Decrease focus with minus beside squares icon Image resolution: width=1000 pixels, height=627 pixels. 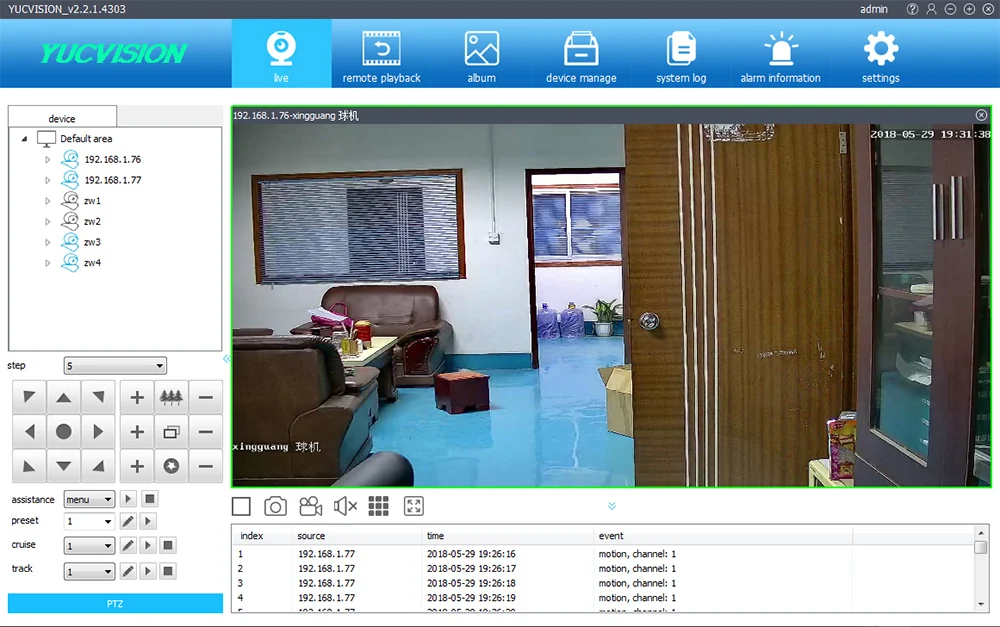pyautogui.click(x=205, y=431)
